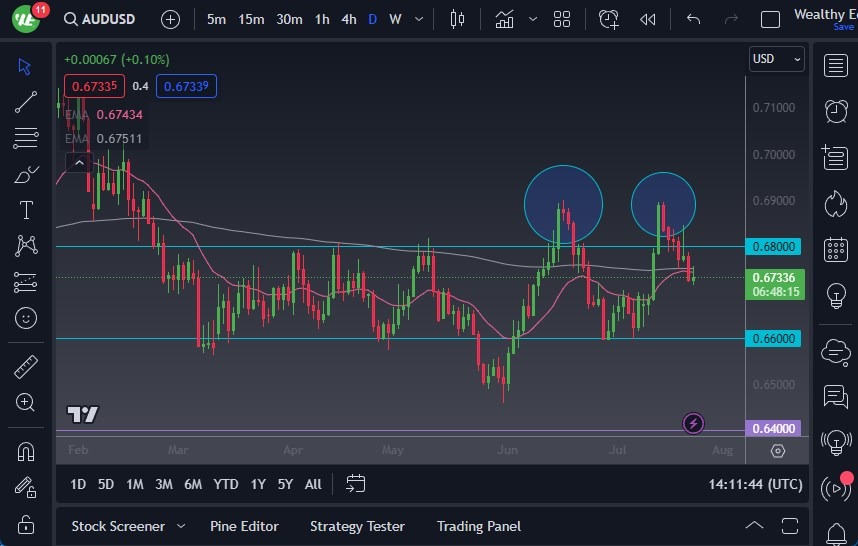
Task: Set the chart range to YTD
Action: tap(226, 484)
